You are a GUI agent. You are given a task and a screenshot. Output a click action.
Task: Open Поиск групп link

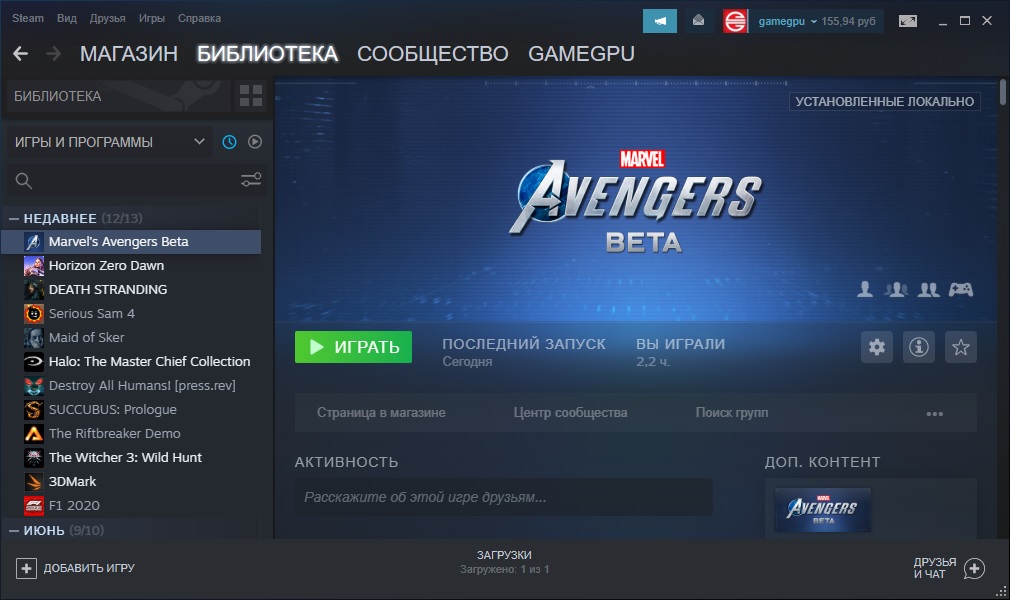click(732, 412)
